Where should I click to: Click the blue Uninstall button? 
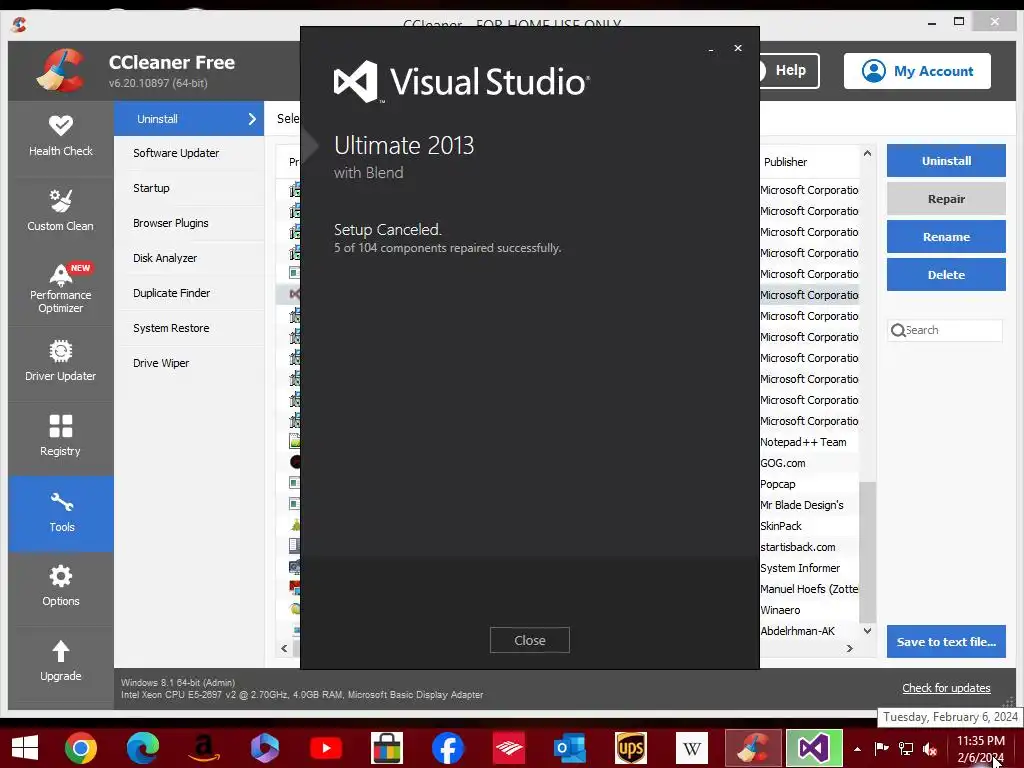(946, 161)
